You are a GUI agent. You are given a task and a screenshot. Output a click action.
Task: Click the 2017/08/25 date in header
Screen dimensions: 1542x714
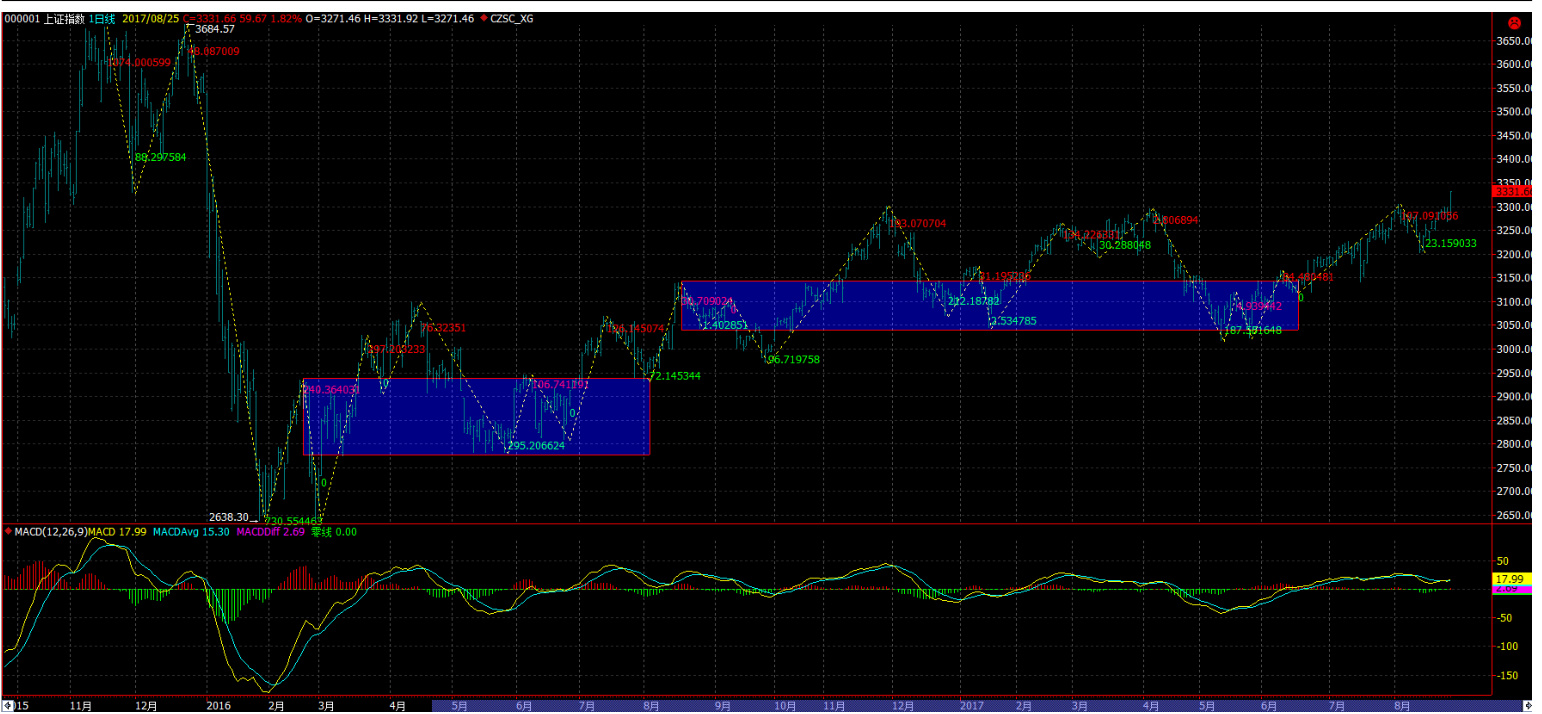pyautogui.click(x=149, y=19)
